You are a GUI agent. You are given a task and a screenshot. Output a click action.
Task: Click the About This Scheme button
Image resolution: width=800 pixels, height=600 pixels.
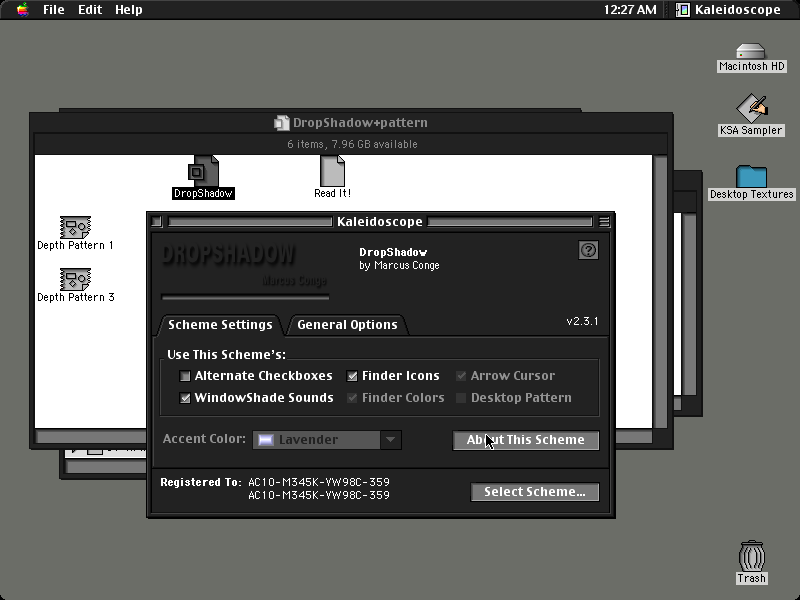click(x=526, y=440)
